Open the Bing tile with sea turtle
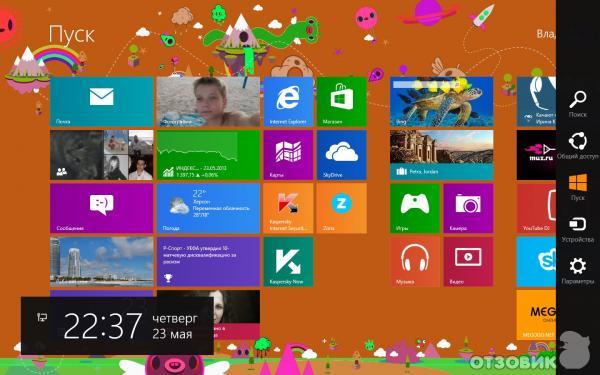The image size is (600, 375). 442,101
